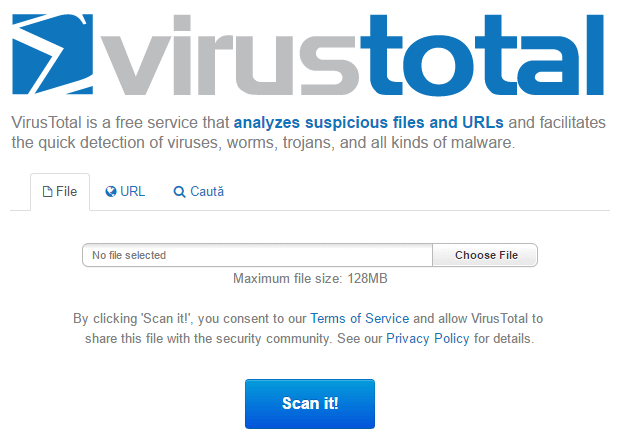The height and width of the screenshot is (441, 624).
Task: Open the Privacy Policy link
Action: 428,338
